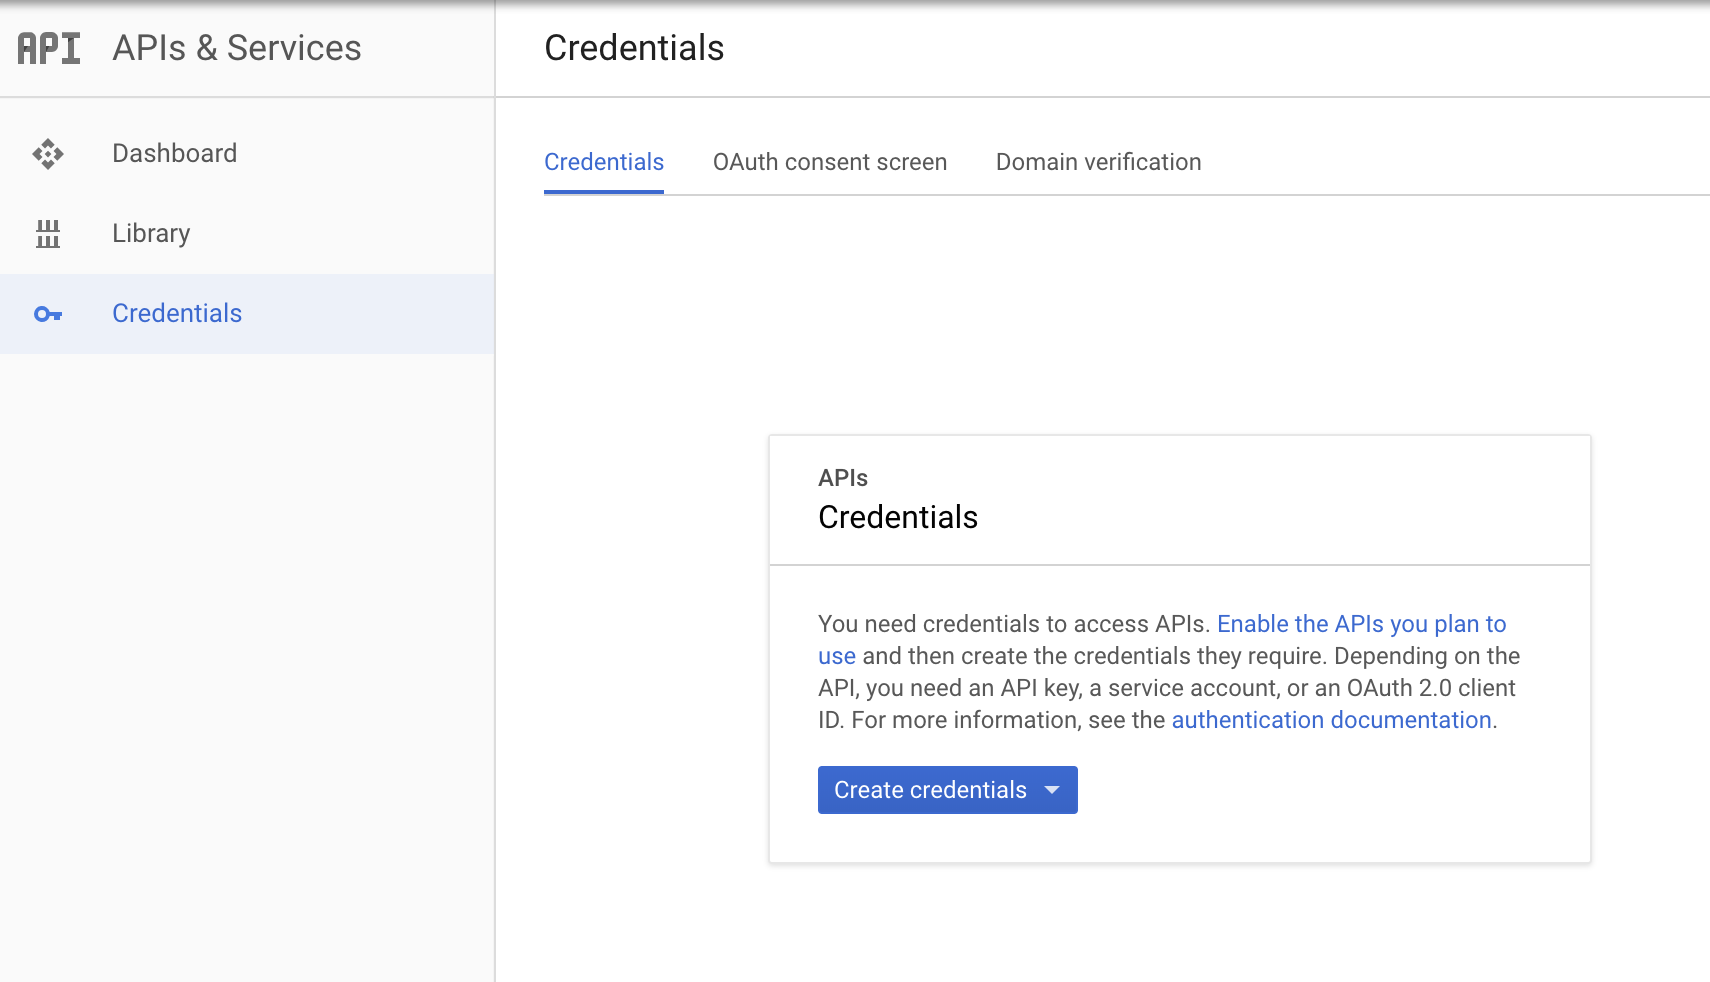Click the APIs label in the card

(x=843, y=478)
